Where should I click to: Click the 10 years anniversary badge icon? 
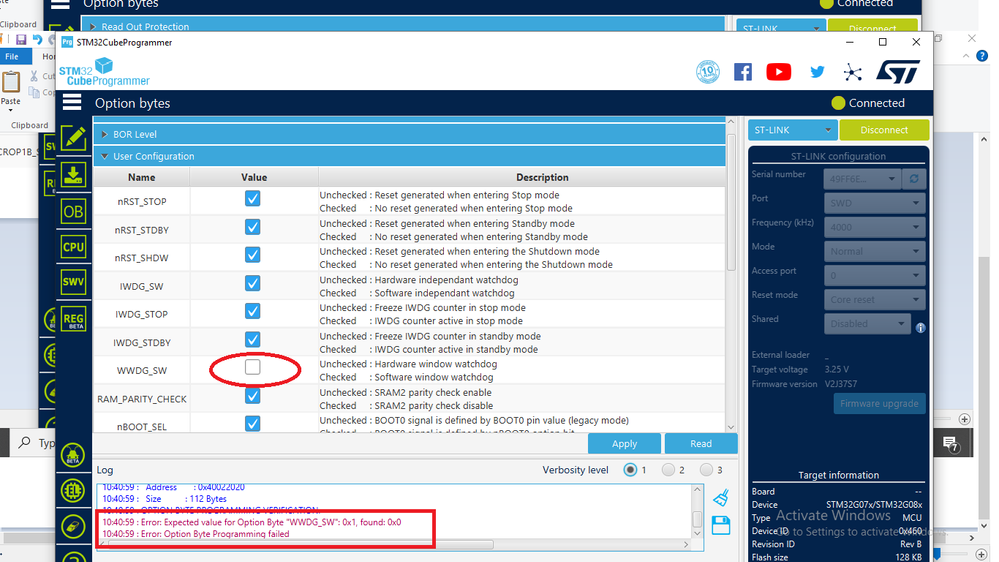point(708,71)
